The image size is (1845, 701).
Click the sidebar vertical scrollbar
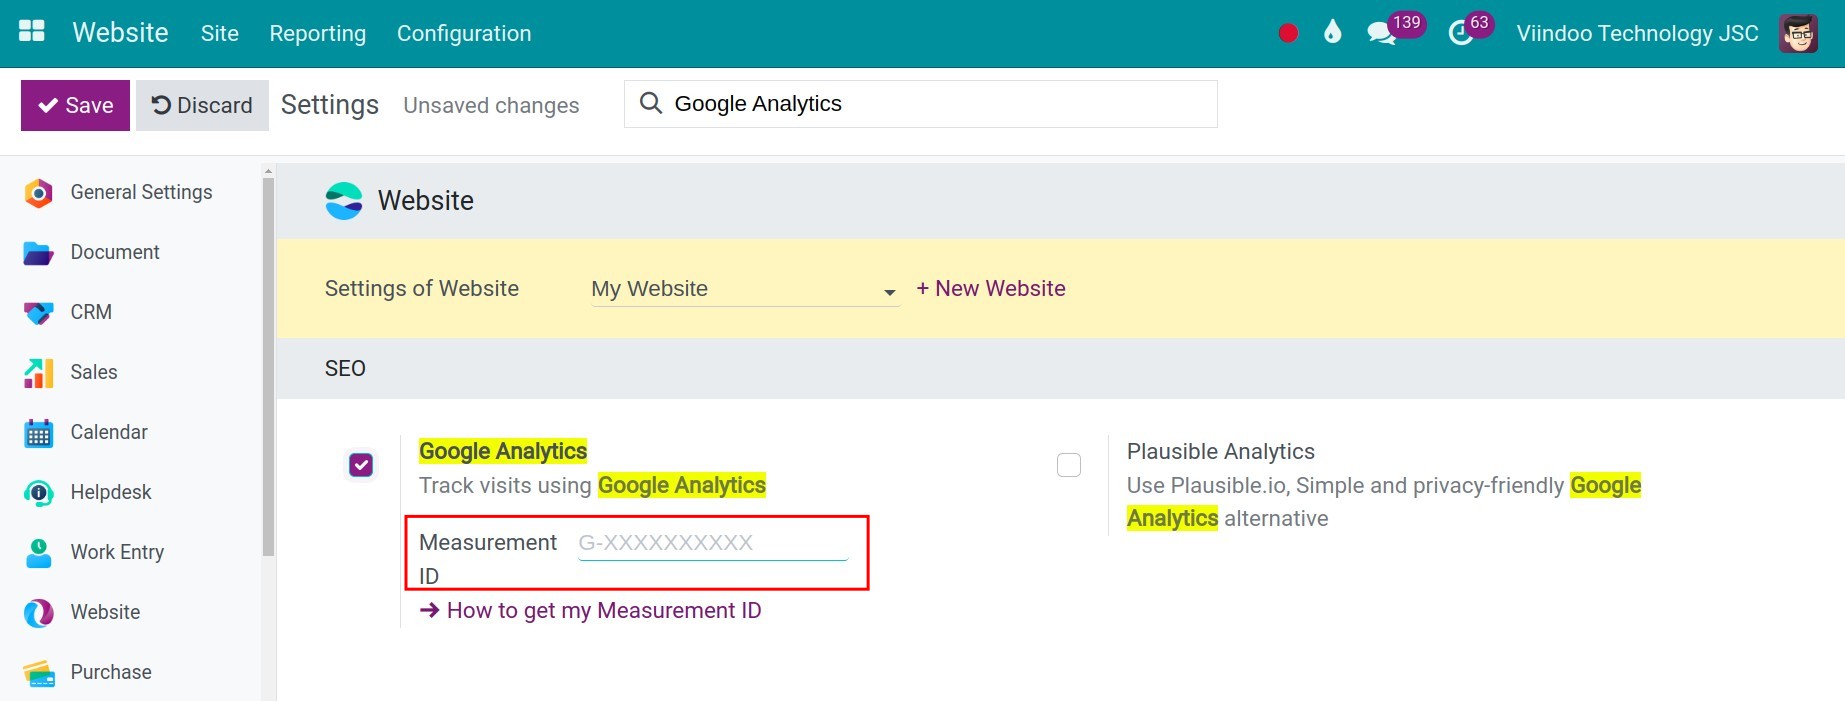(x=268, y=365)
